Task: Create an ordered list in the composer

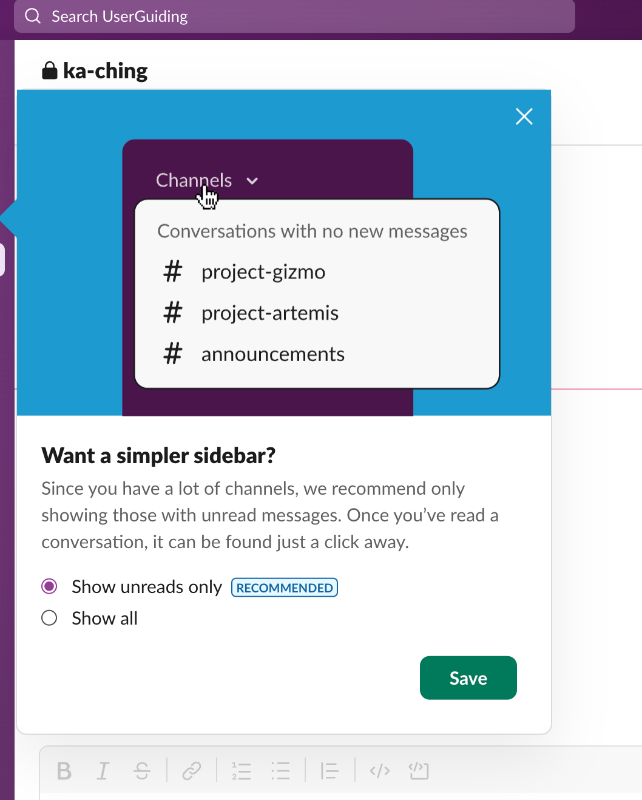Action: (241, 770)
